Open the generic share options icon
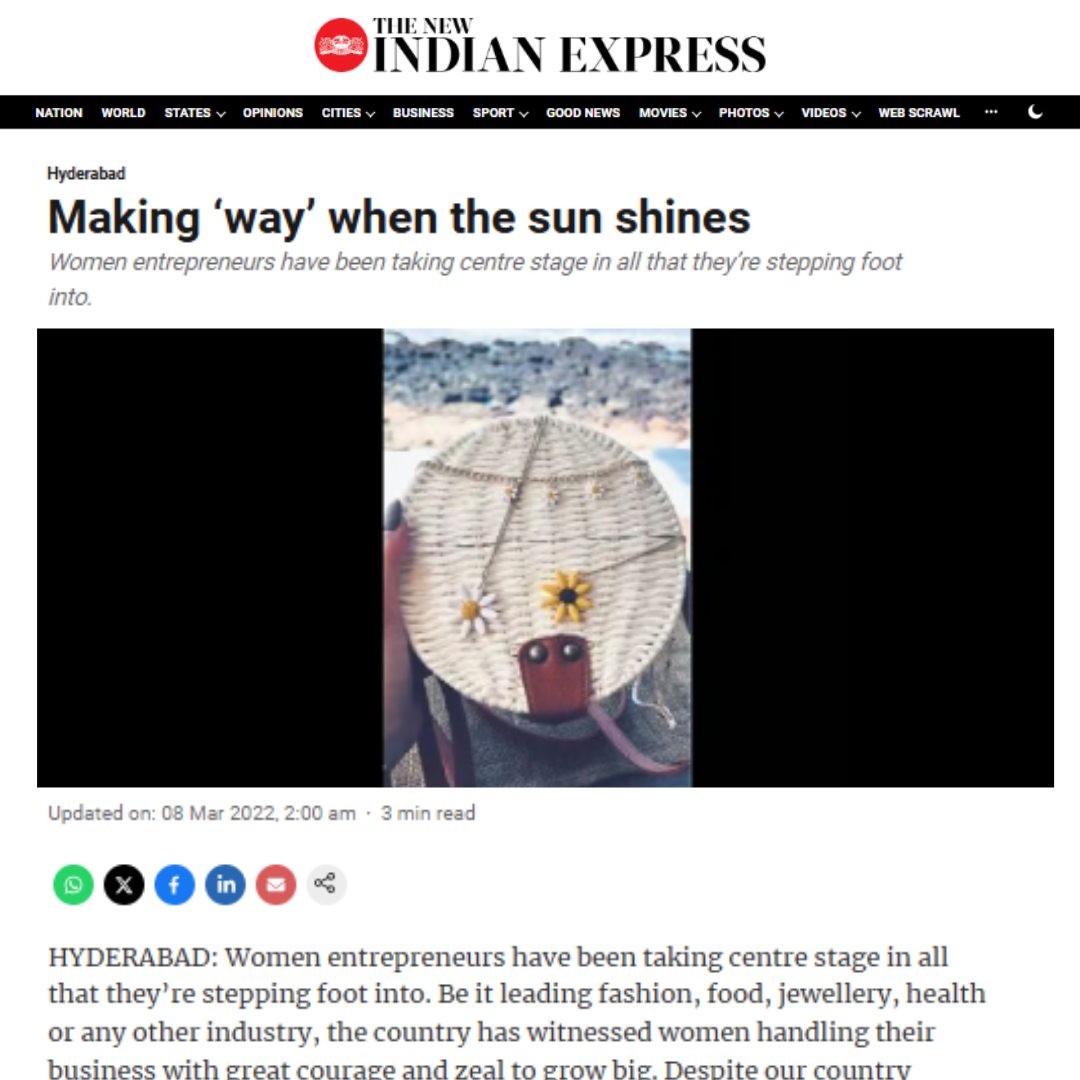The width and height of the screenshot is (1080, 1080). (x=326, y=884)
